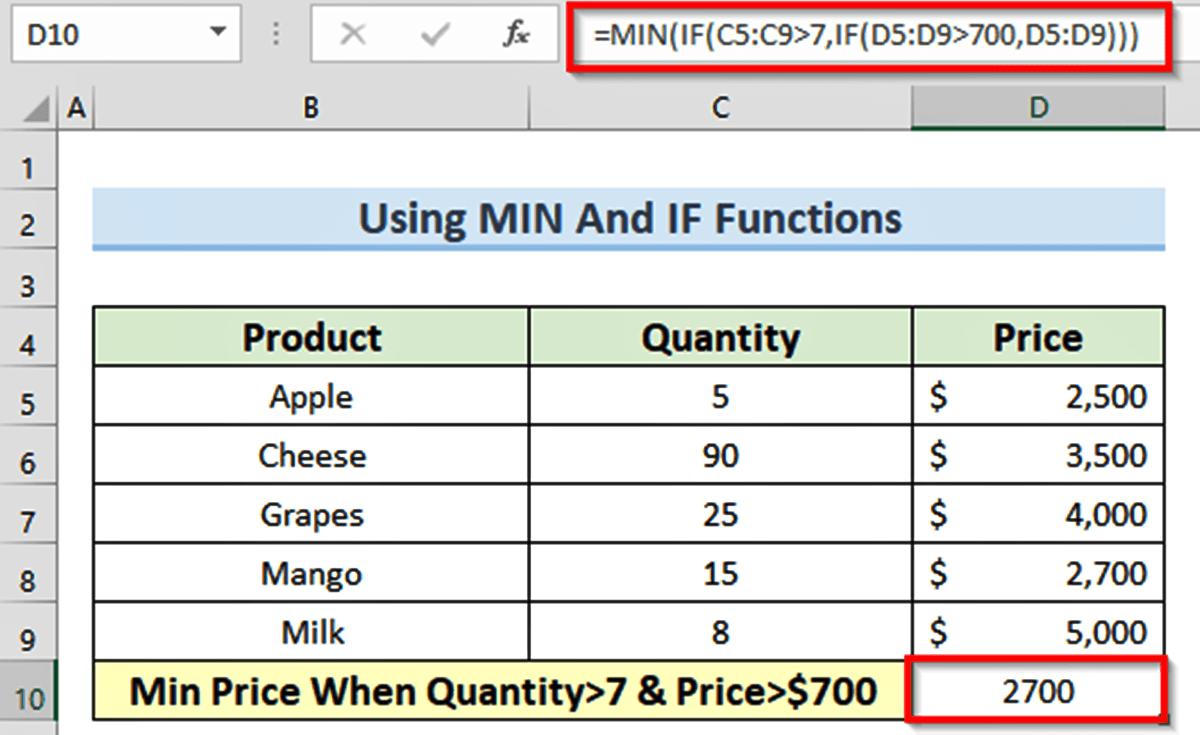1200x735 pixels.
Task: Click the vertical ellipsis next to the Name Box
Action: [276, 33]
